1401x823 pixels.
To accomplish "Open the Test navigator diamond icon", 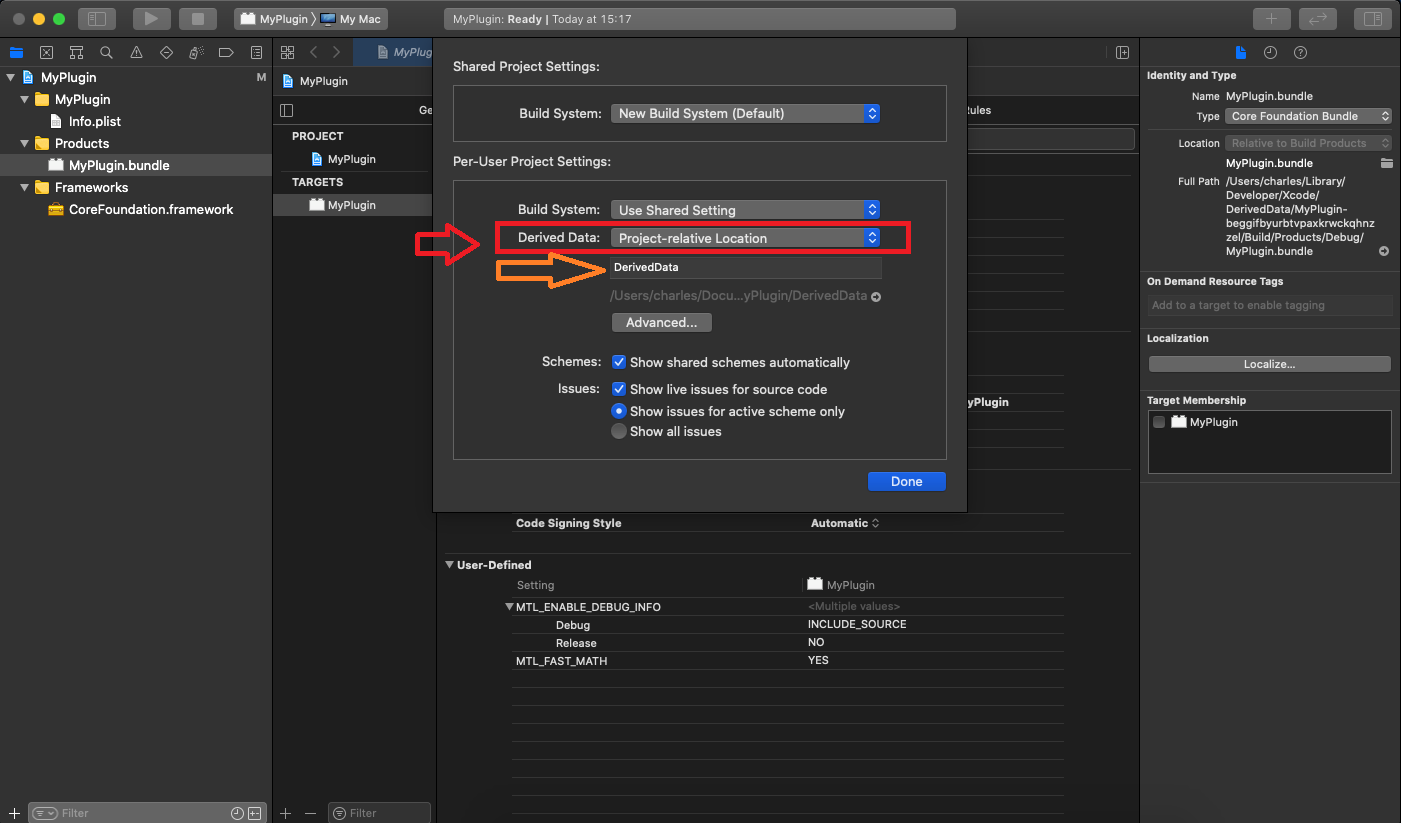I will tap(166, 52).
